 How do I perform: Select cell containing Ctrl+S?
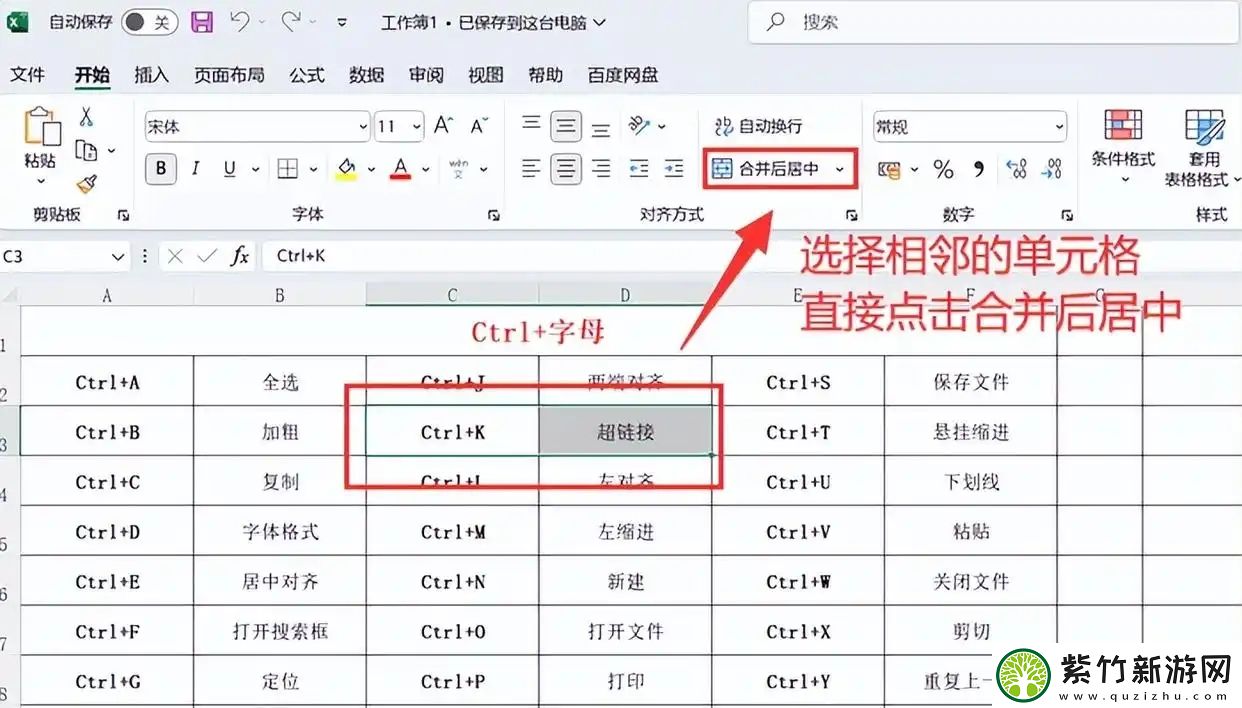pyautogui.click(x=798, y=382)
